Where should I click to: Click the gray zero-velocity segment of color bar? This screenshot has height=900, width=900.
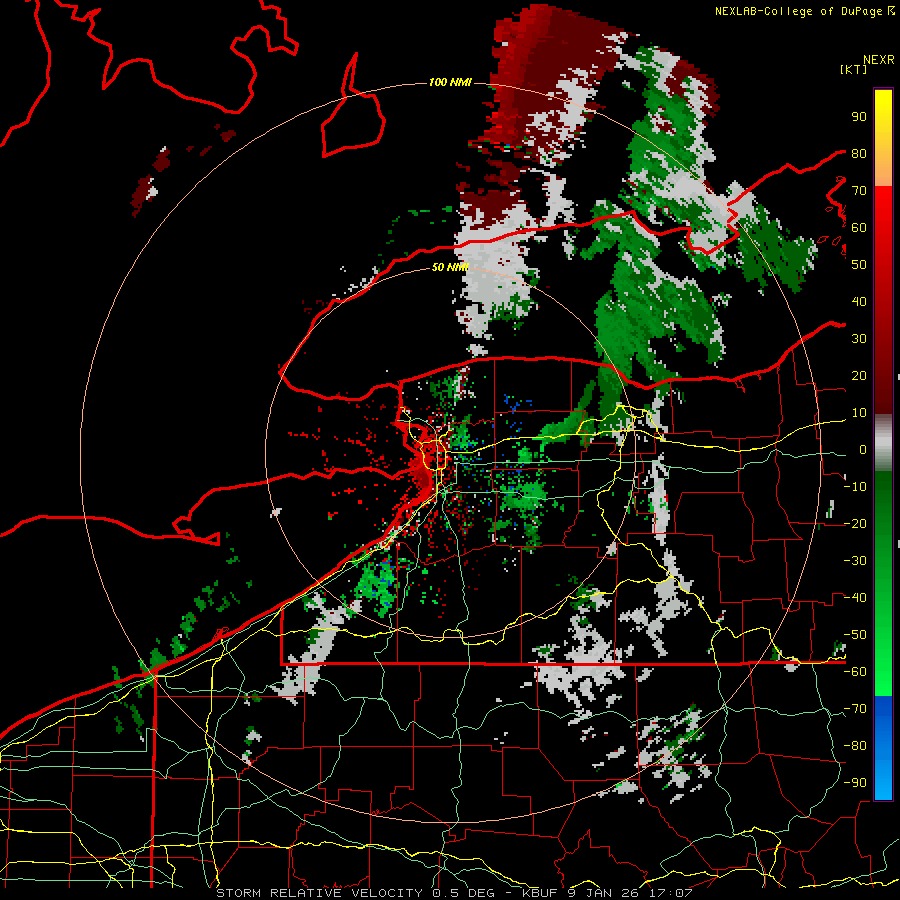[883, 443]
